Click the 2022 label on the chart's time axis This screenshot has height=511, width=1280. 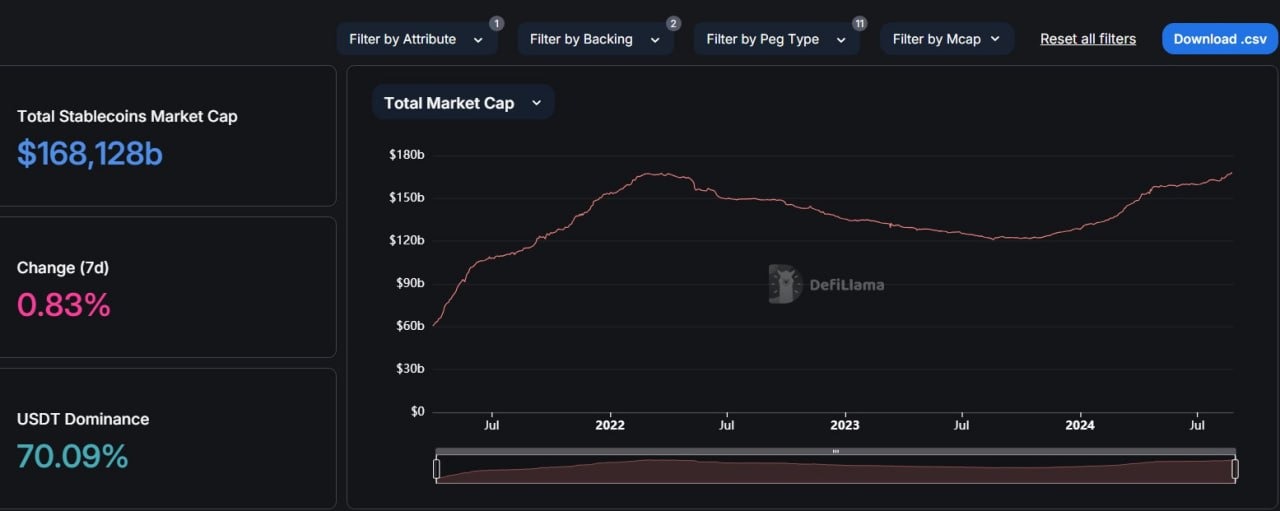[610, 425]
